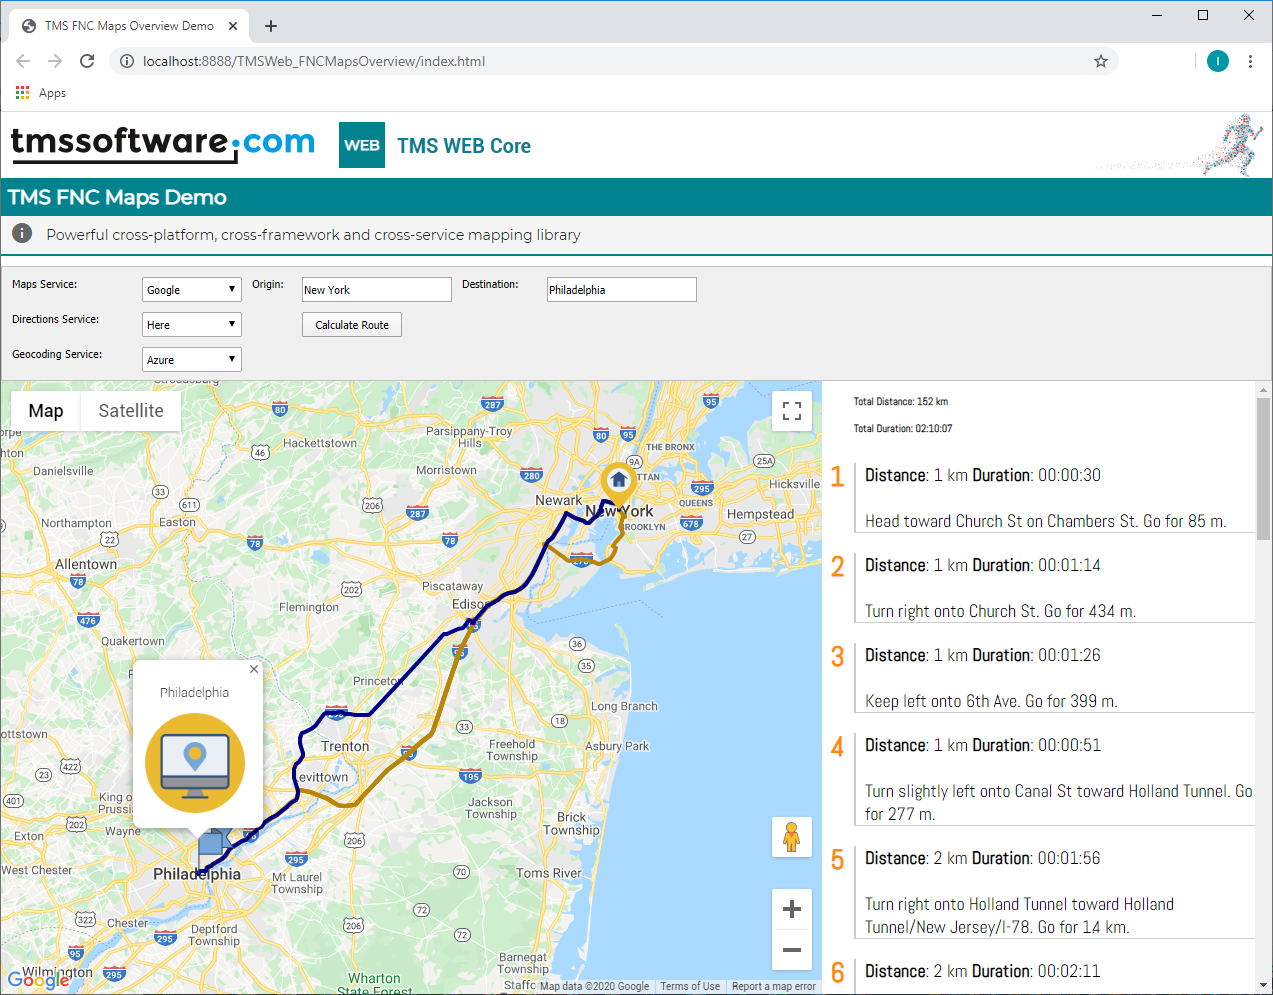Reload the current page
The image size is (1273, 995).
pos(87,61)
